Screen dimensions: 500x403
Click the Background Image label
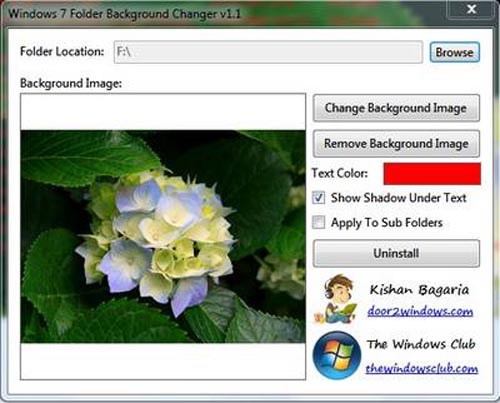click(71, 83)
